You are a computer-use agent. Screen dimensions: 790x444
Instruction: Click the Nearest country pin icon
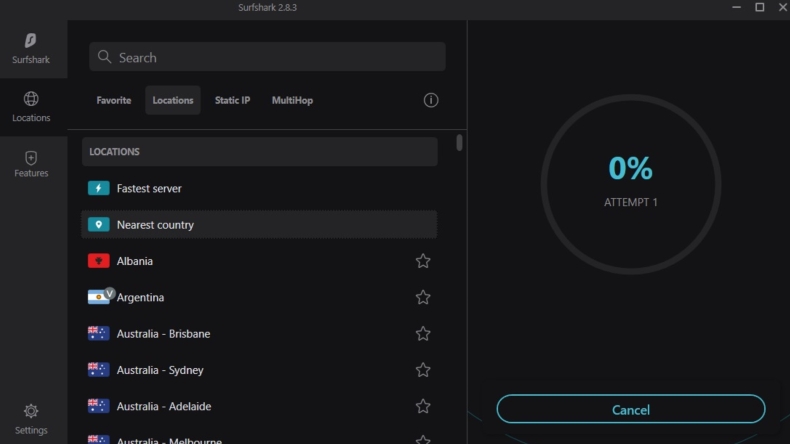coord(98,225)
